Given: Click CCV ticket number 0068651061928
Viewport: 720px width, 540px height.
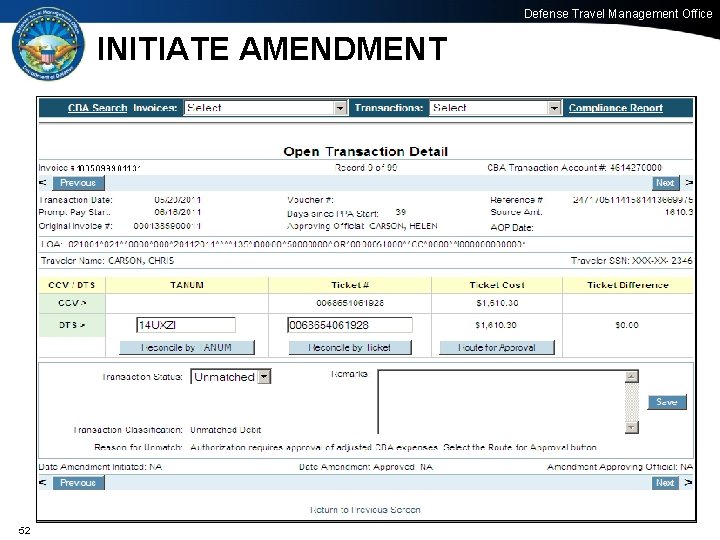Looking at the screenshot, I should (350, 303).
